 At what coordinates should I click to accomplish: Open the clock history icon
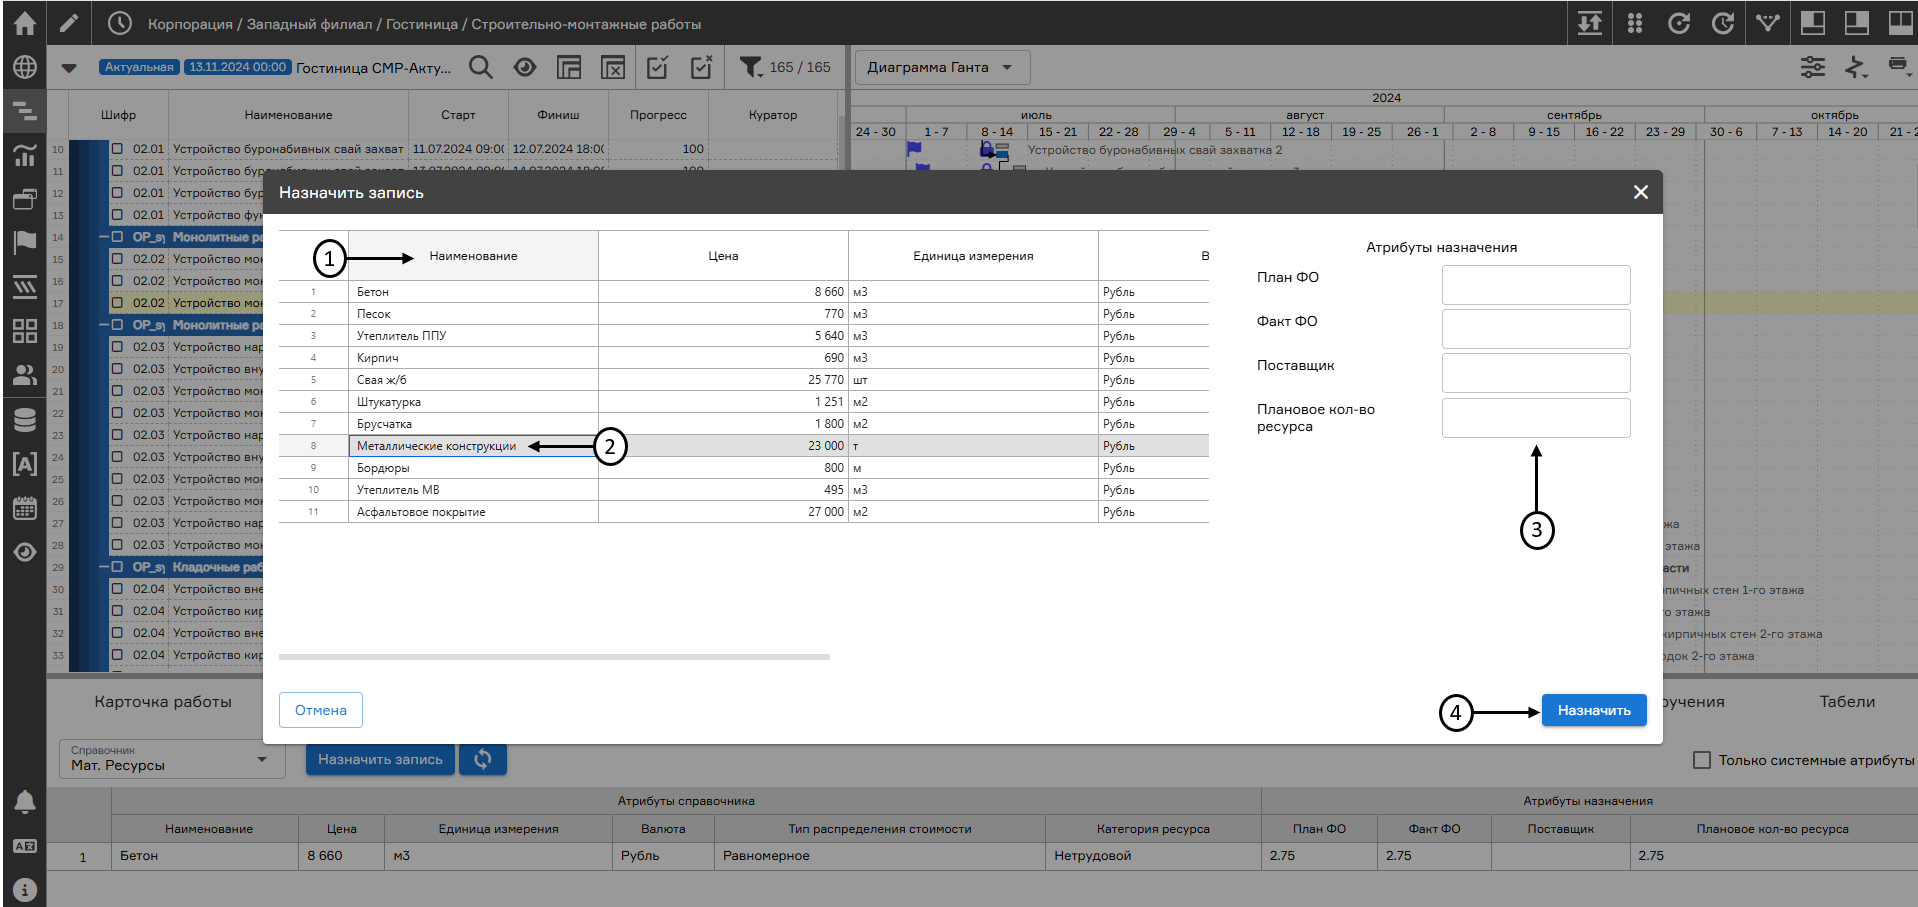click(119, 23)
